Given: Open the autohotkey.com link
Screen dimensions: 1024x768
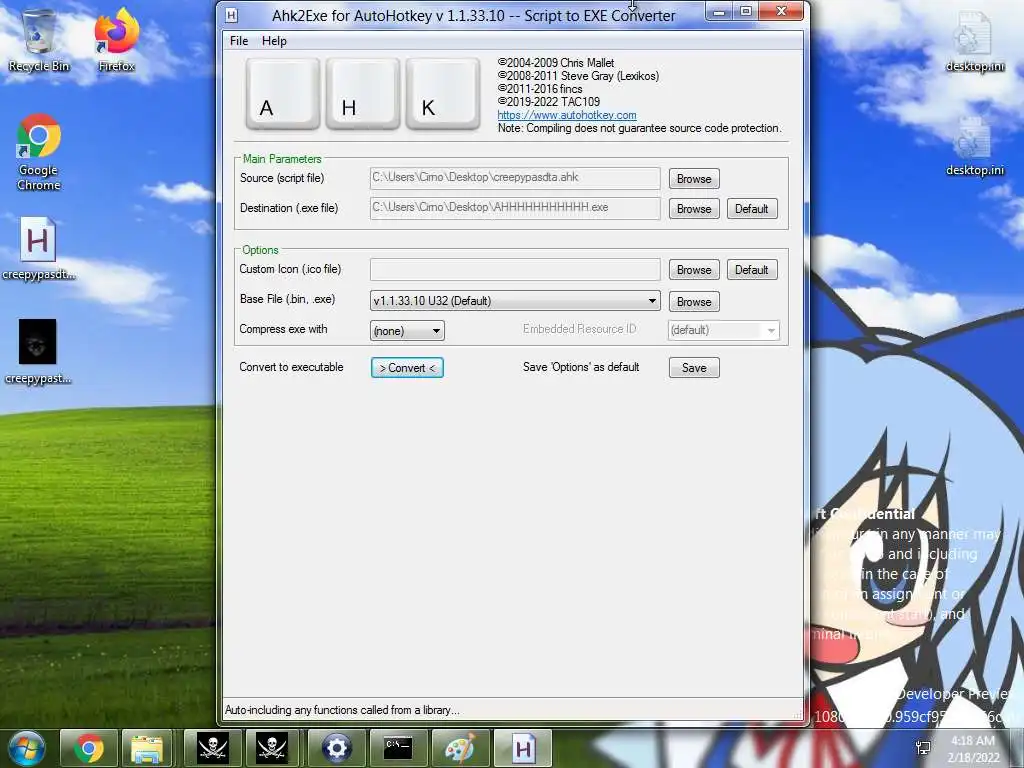Looking at the screenshot, I should 567,115.
